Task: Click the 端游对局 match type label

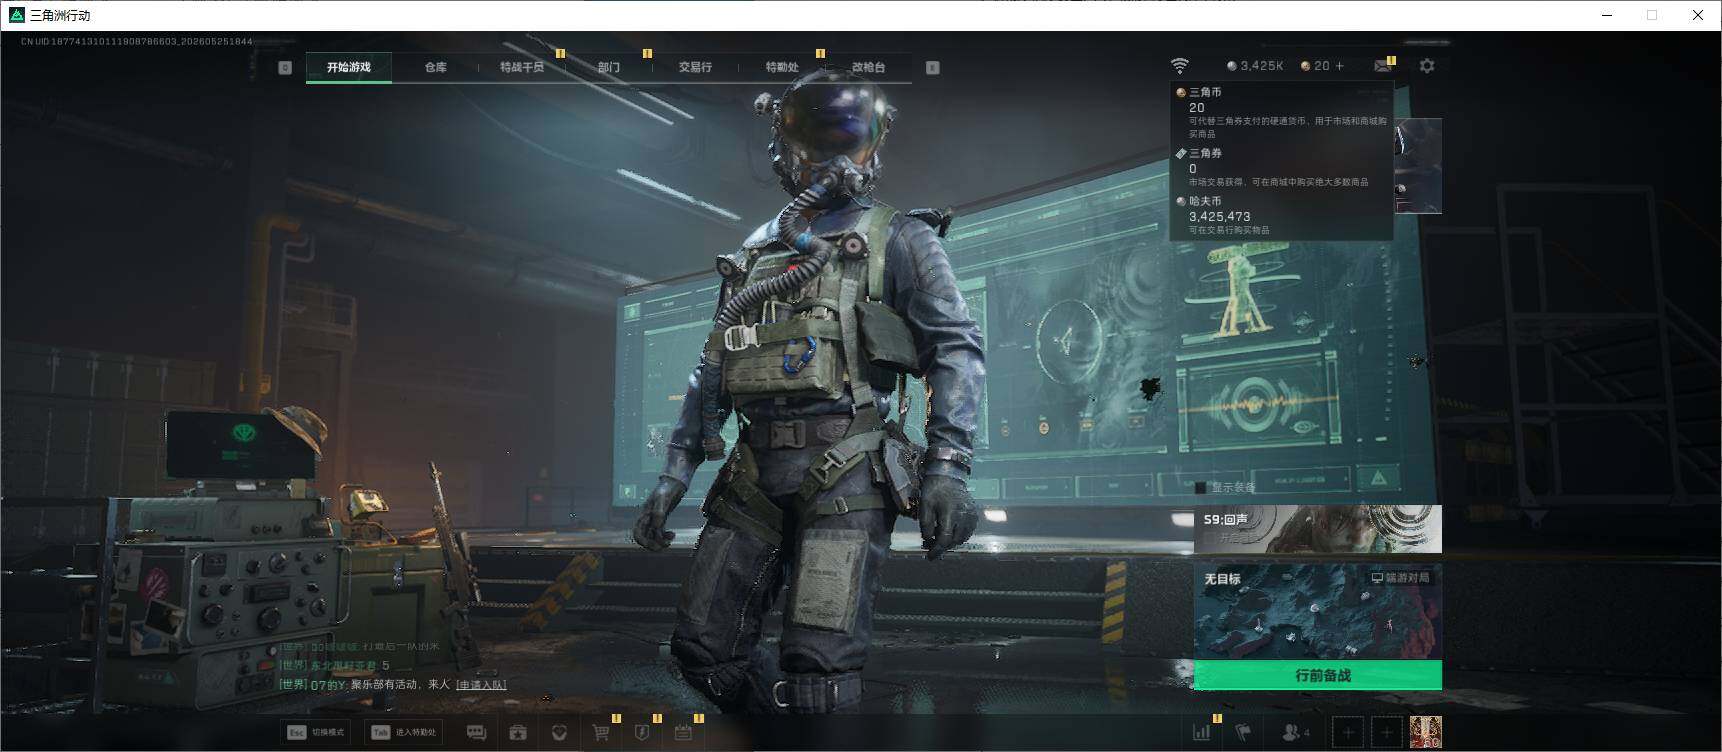Action: click(1400, 578)
